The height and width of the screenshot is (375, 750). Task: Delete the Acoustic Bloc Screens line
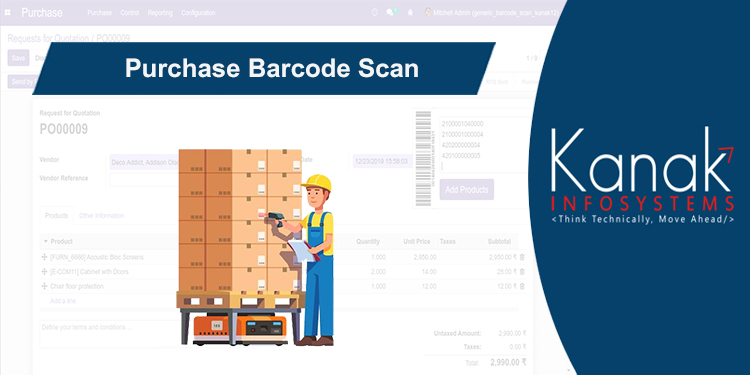tap(522, 257)
